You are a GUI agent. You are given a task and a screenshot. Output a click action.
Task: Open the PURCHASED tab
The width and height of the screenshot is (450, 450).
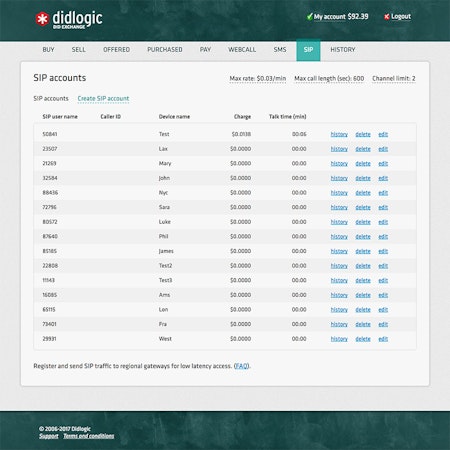(165, 50)
